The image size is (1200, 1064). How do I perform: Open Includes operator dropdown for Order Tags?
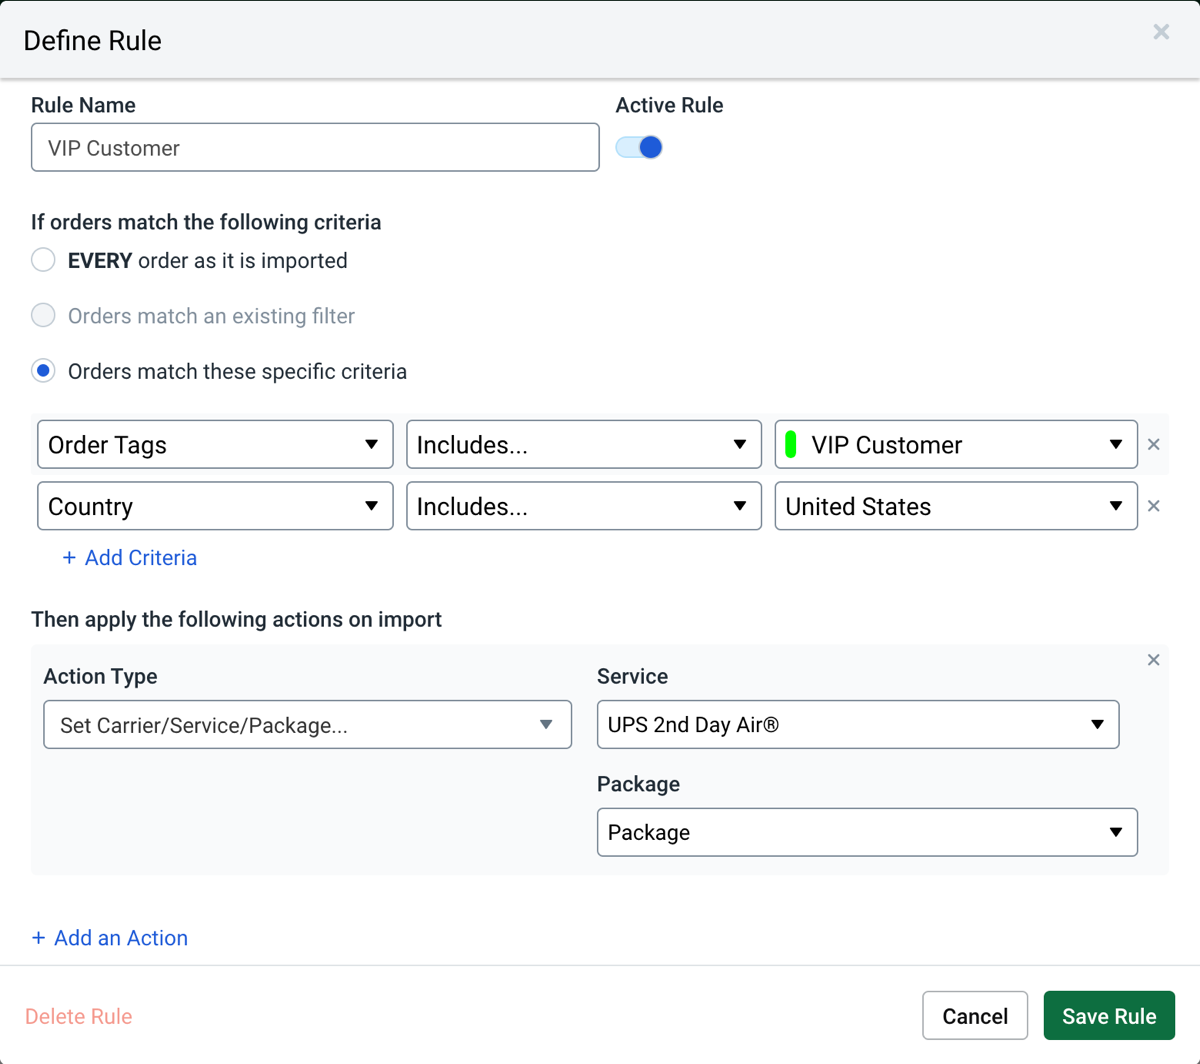coord(583,445)
